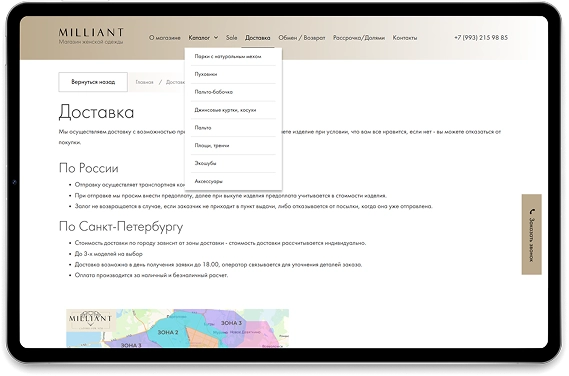Open the Sale menu item
Viewport: 569px width, 376px height.
point(232,37)
